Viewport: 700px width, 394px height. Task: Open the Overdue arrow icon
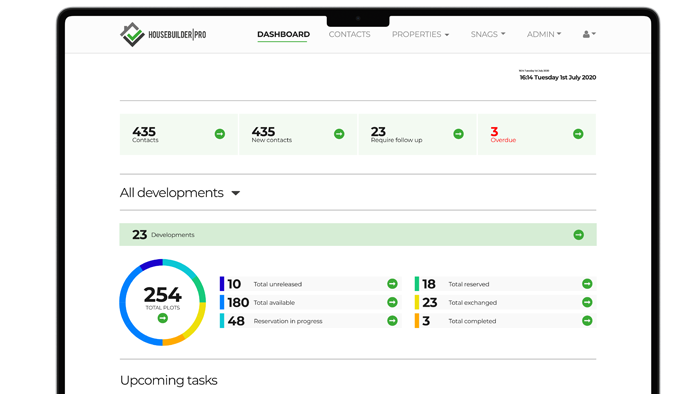tap(578, 134)
